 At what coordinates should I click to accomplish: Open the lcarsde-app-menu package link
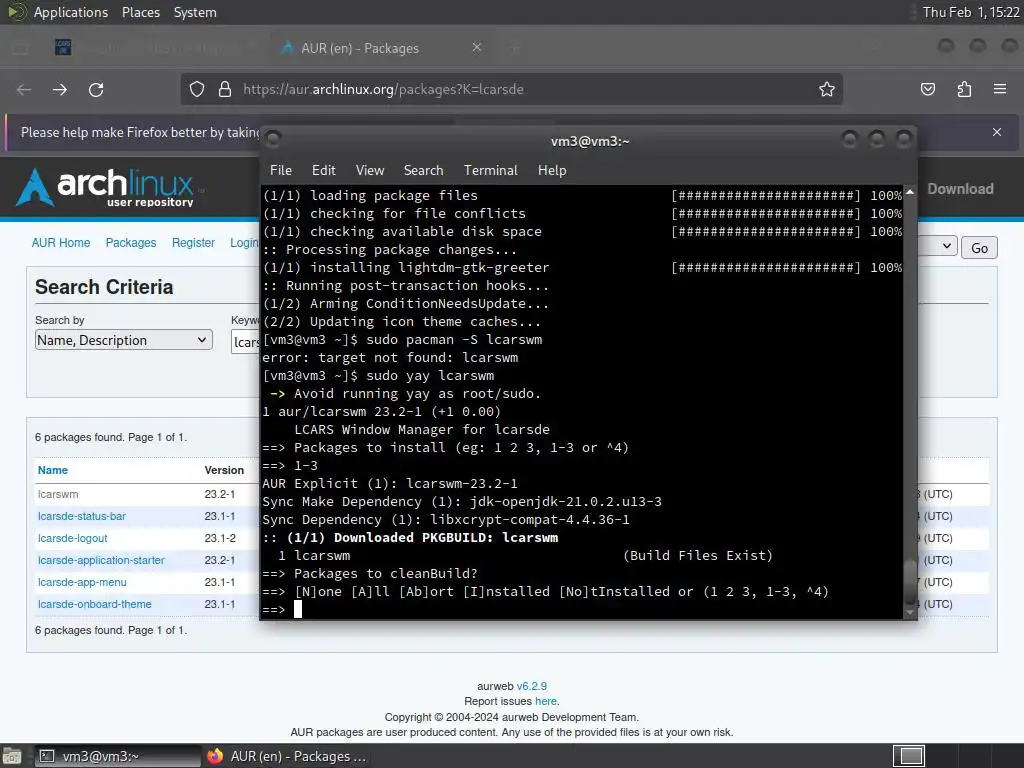[x=82, y=583]
